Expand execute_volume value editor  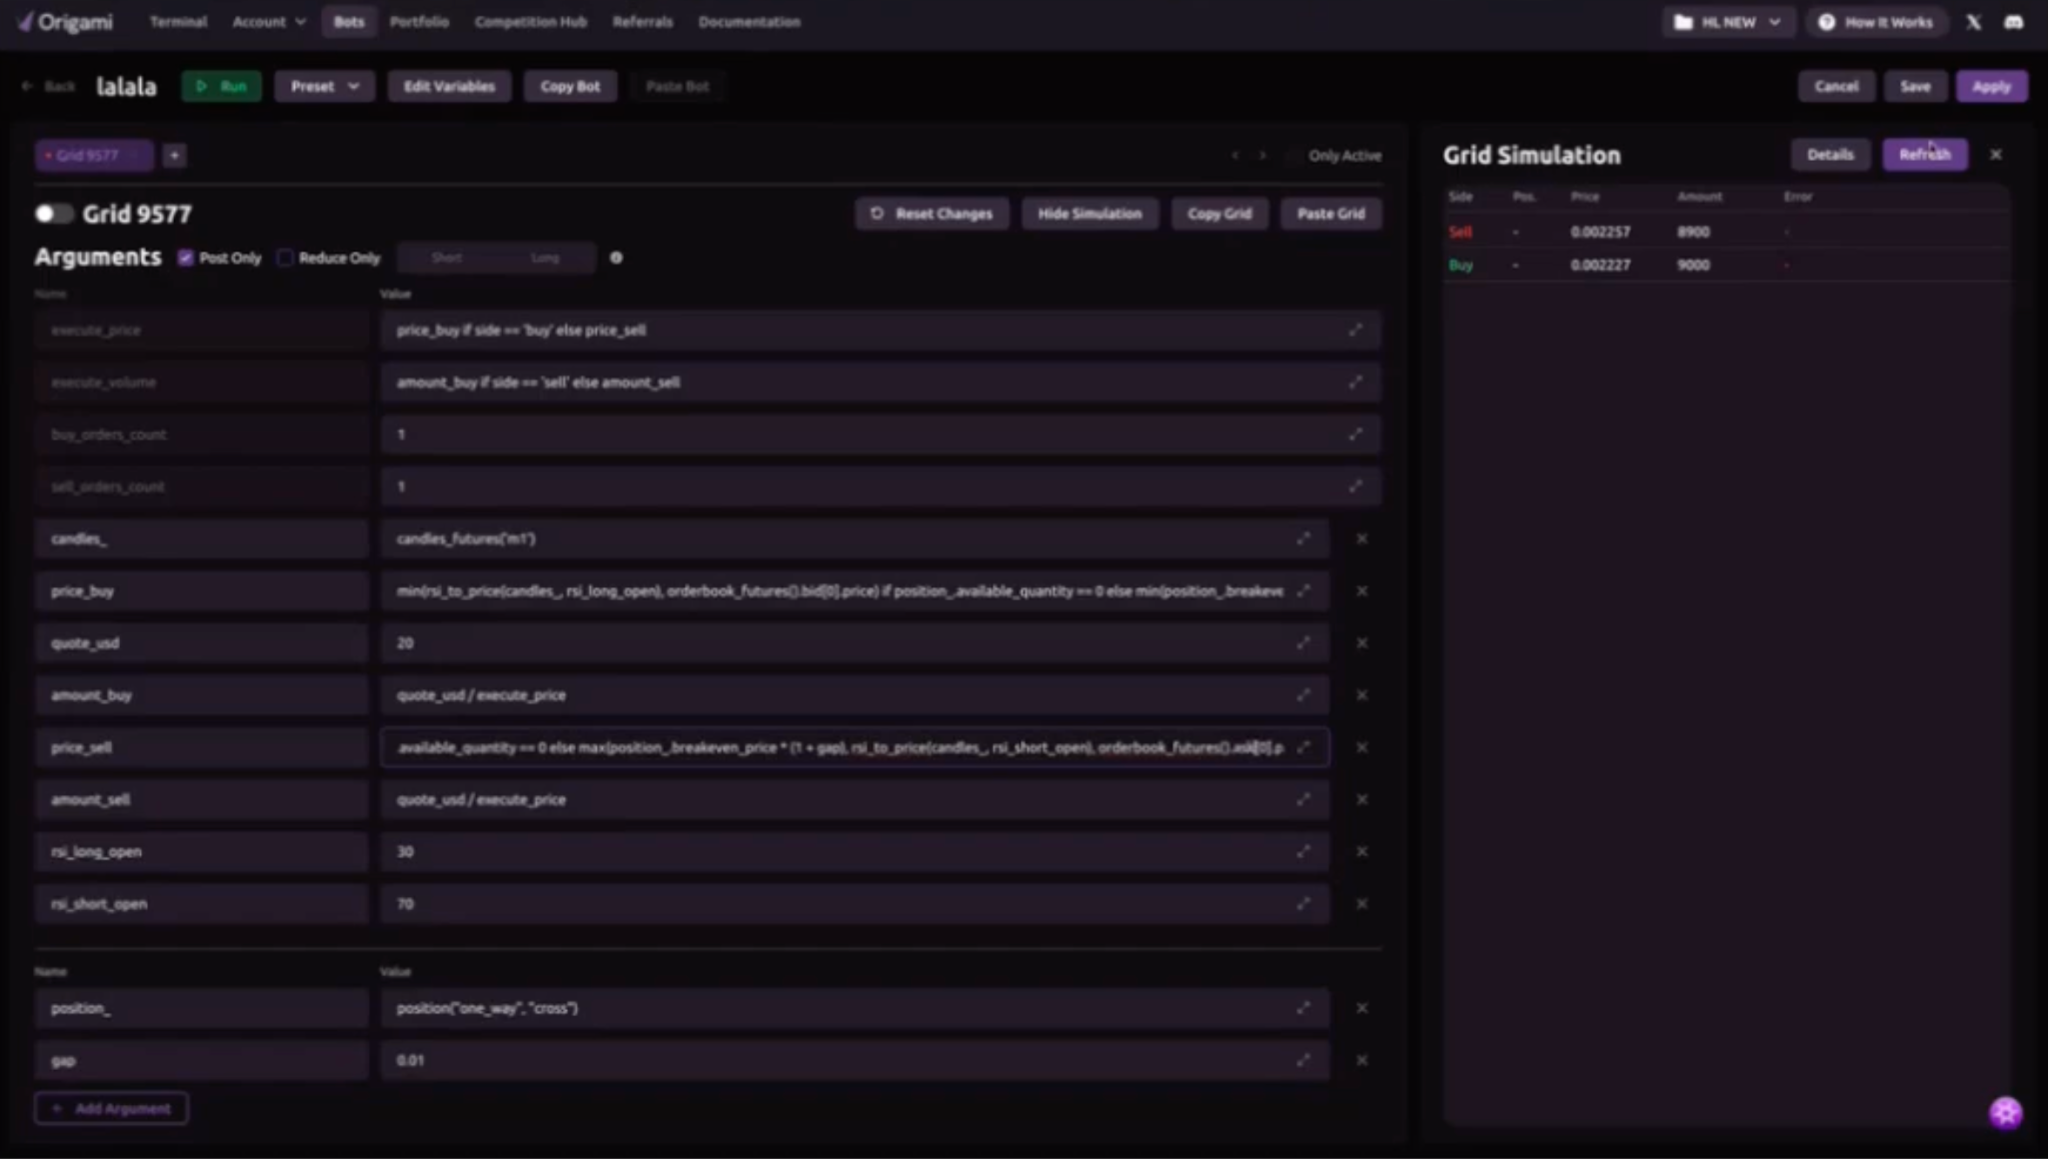coord(1355,382)
